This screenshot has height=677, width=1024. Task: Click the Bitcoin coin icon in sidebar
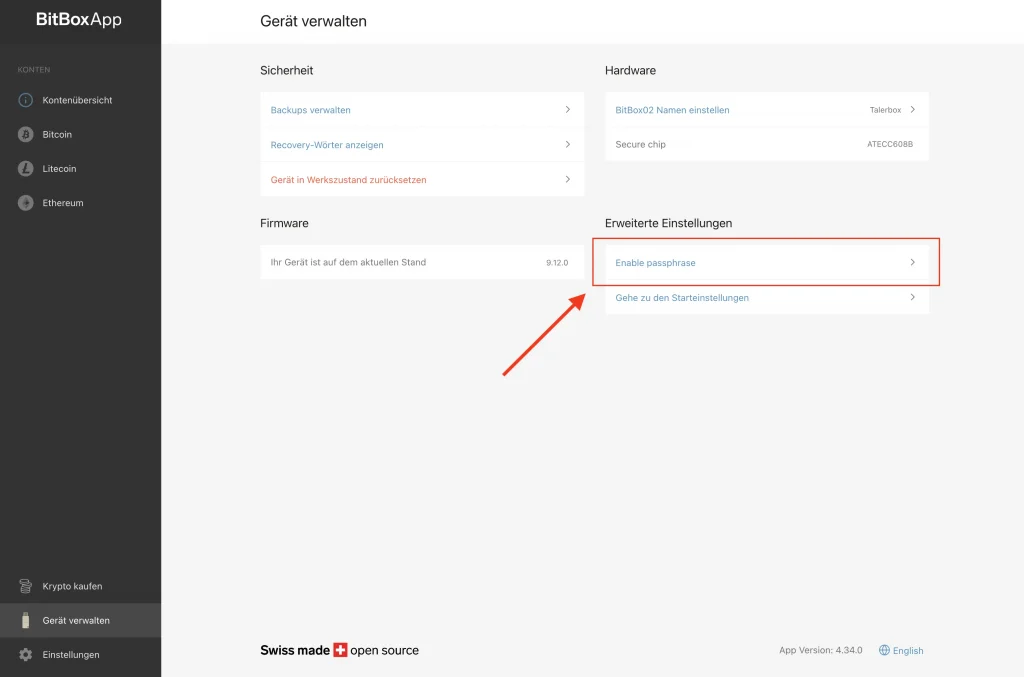[26, 134]
